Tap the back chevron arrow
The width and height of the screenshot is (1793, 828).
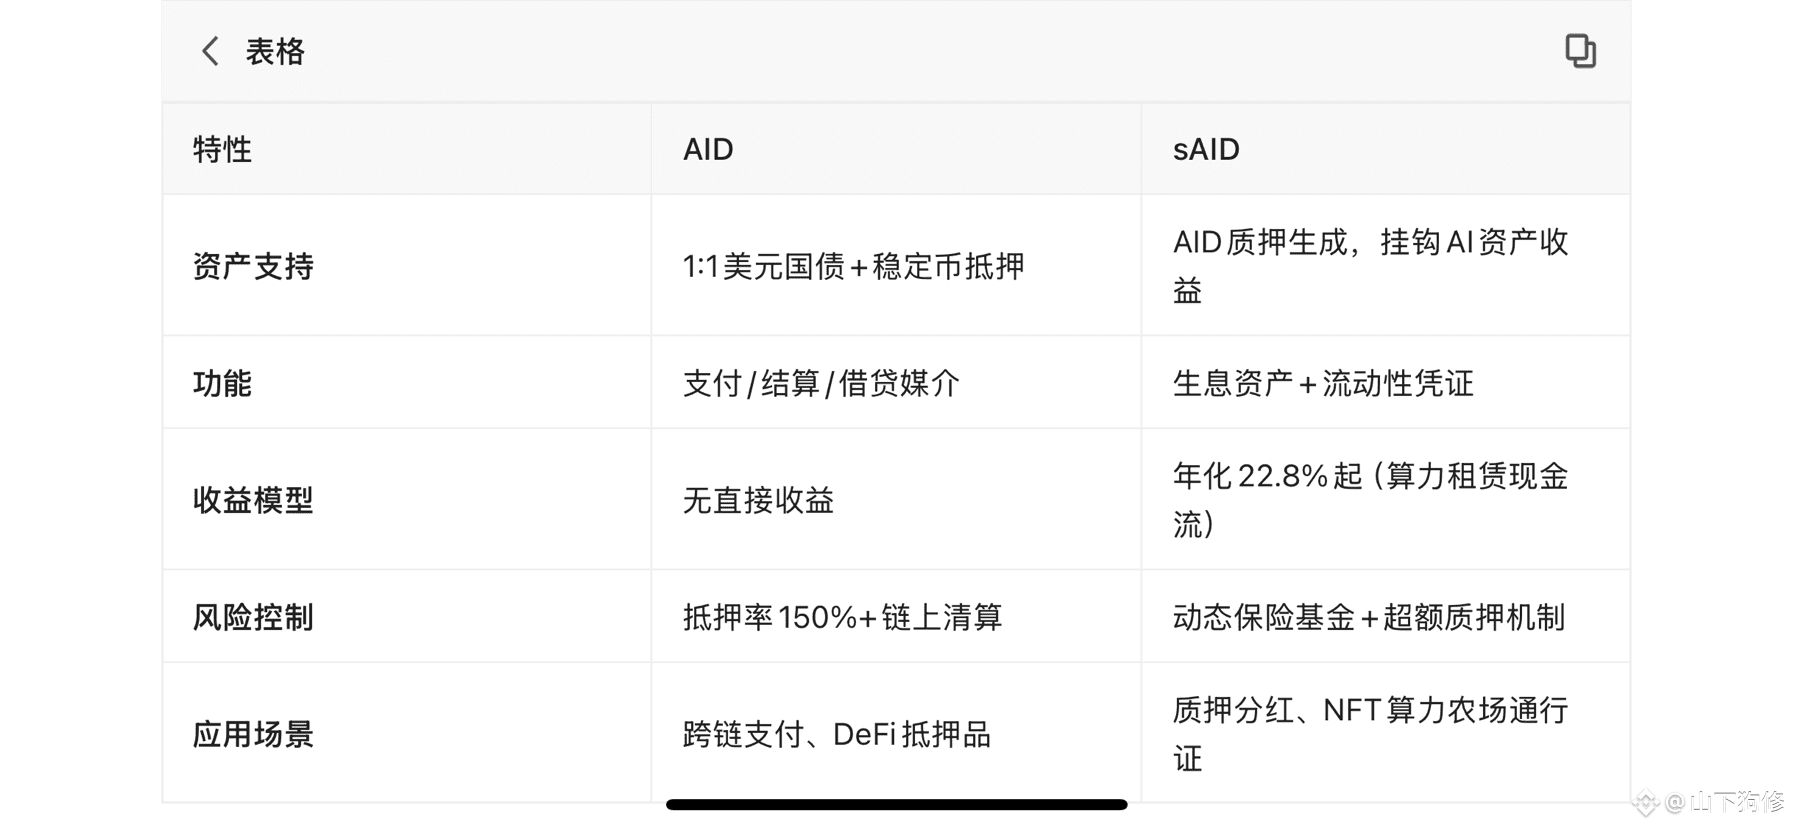click(210, 51)
